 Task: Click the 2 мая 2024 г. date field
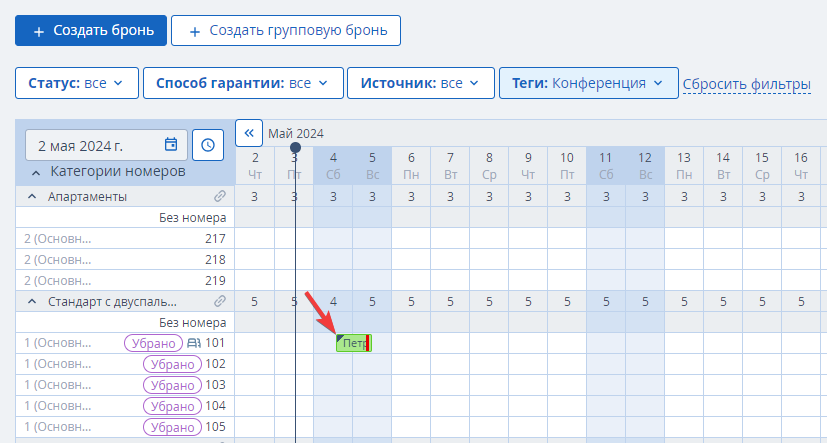tap(107, 145)
